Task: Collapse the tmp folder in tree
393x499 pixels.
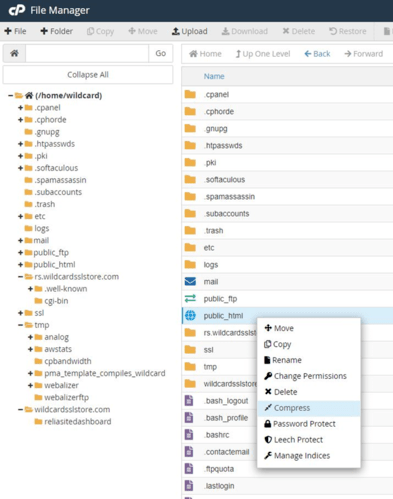Action: coord(20,325)
